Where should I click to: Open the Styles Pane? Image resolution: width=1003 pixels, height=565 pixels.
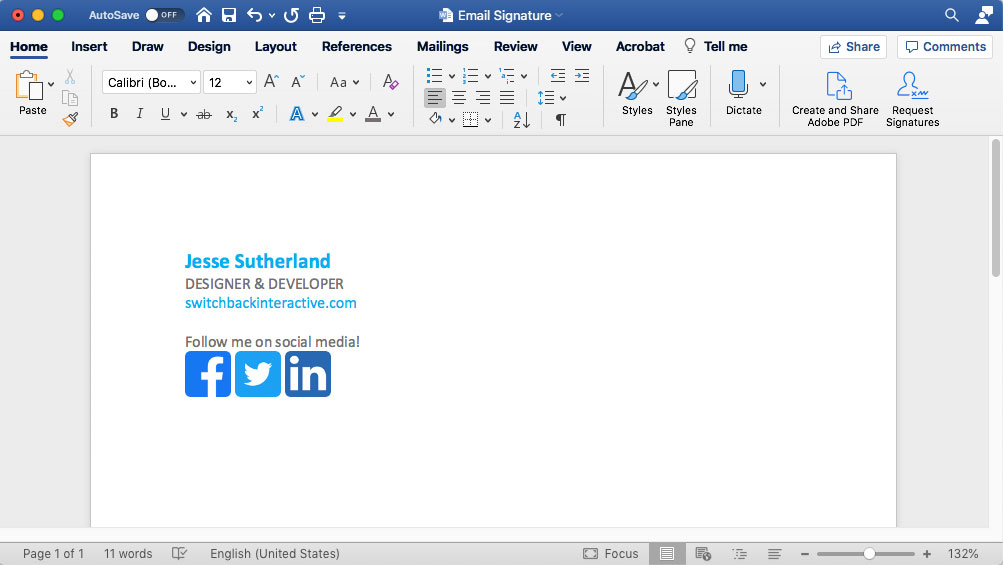(681, 98)
